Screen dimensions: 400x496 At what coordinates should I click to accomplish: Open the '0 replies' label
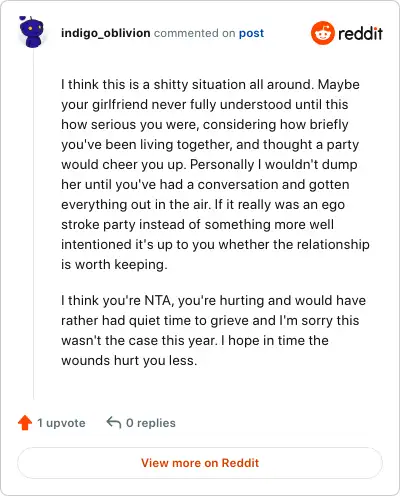coord(151,423)
